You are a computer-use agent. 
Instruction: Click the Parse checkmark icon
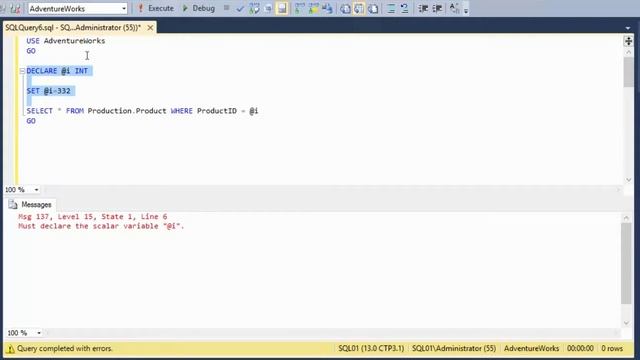[x=240, y=8]
